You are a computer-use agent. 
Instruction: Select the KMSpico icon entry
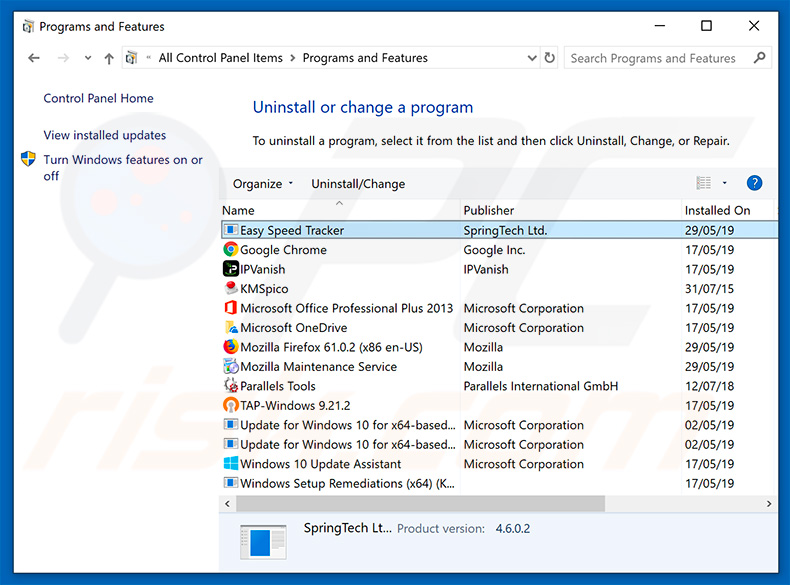click(x=231, y=289)
